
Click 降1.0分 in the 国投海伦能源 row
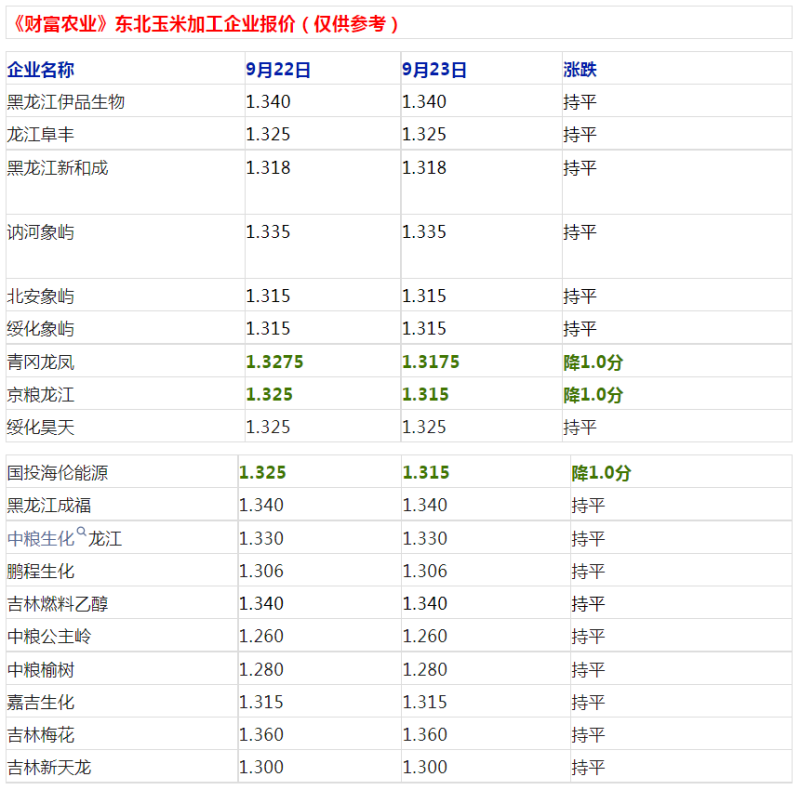pyautogui.click(x=601, y=473)
